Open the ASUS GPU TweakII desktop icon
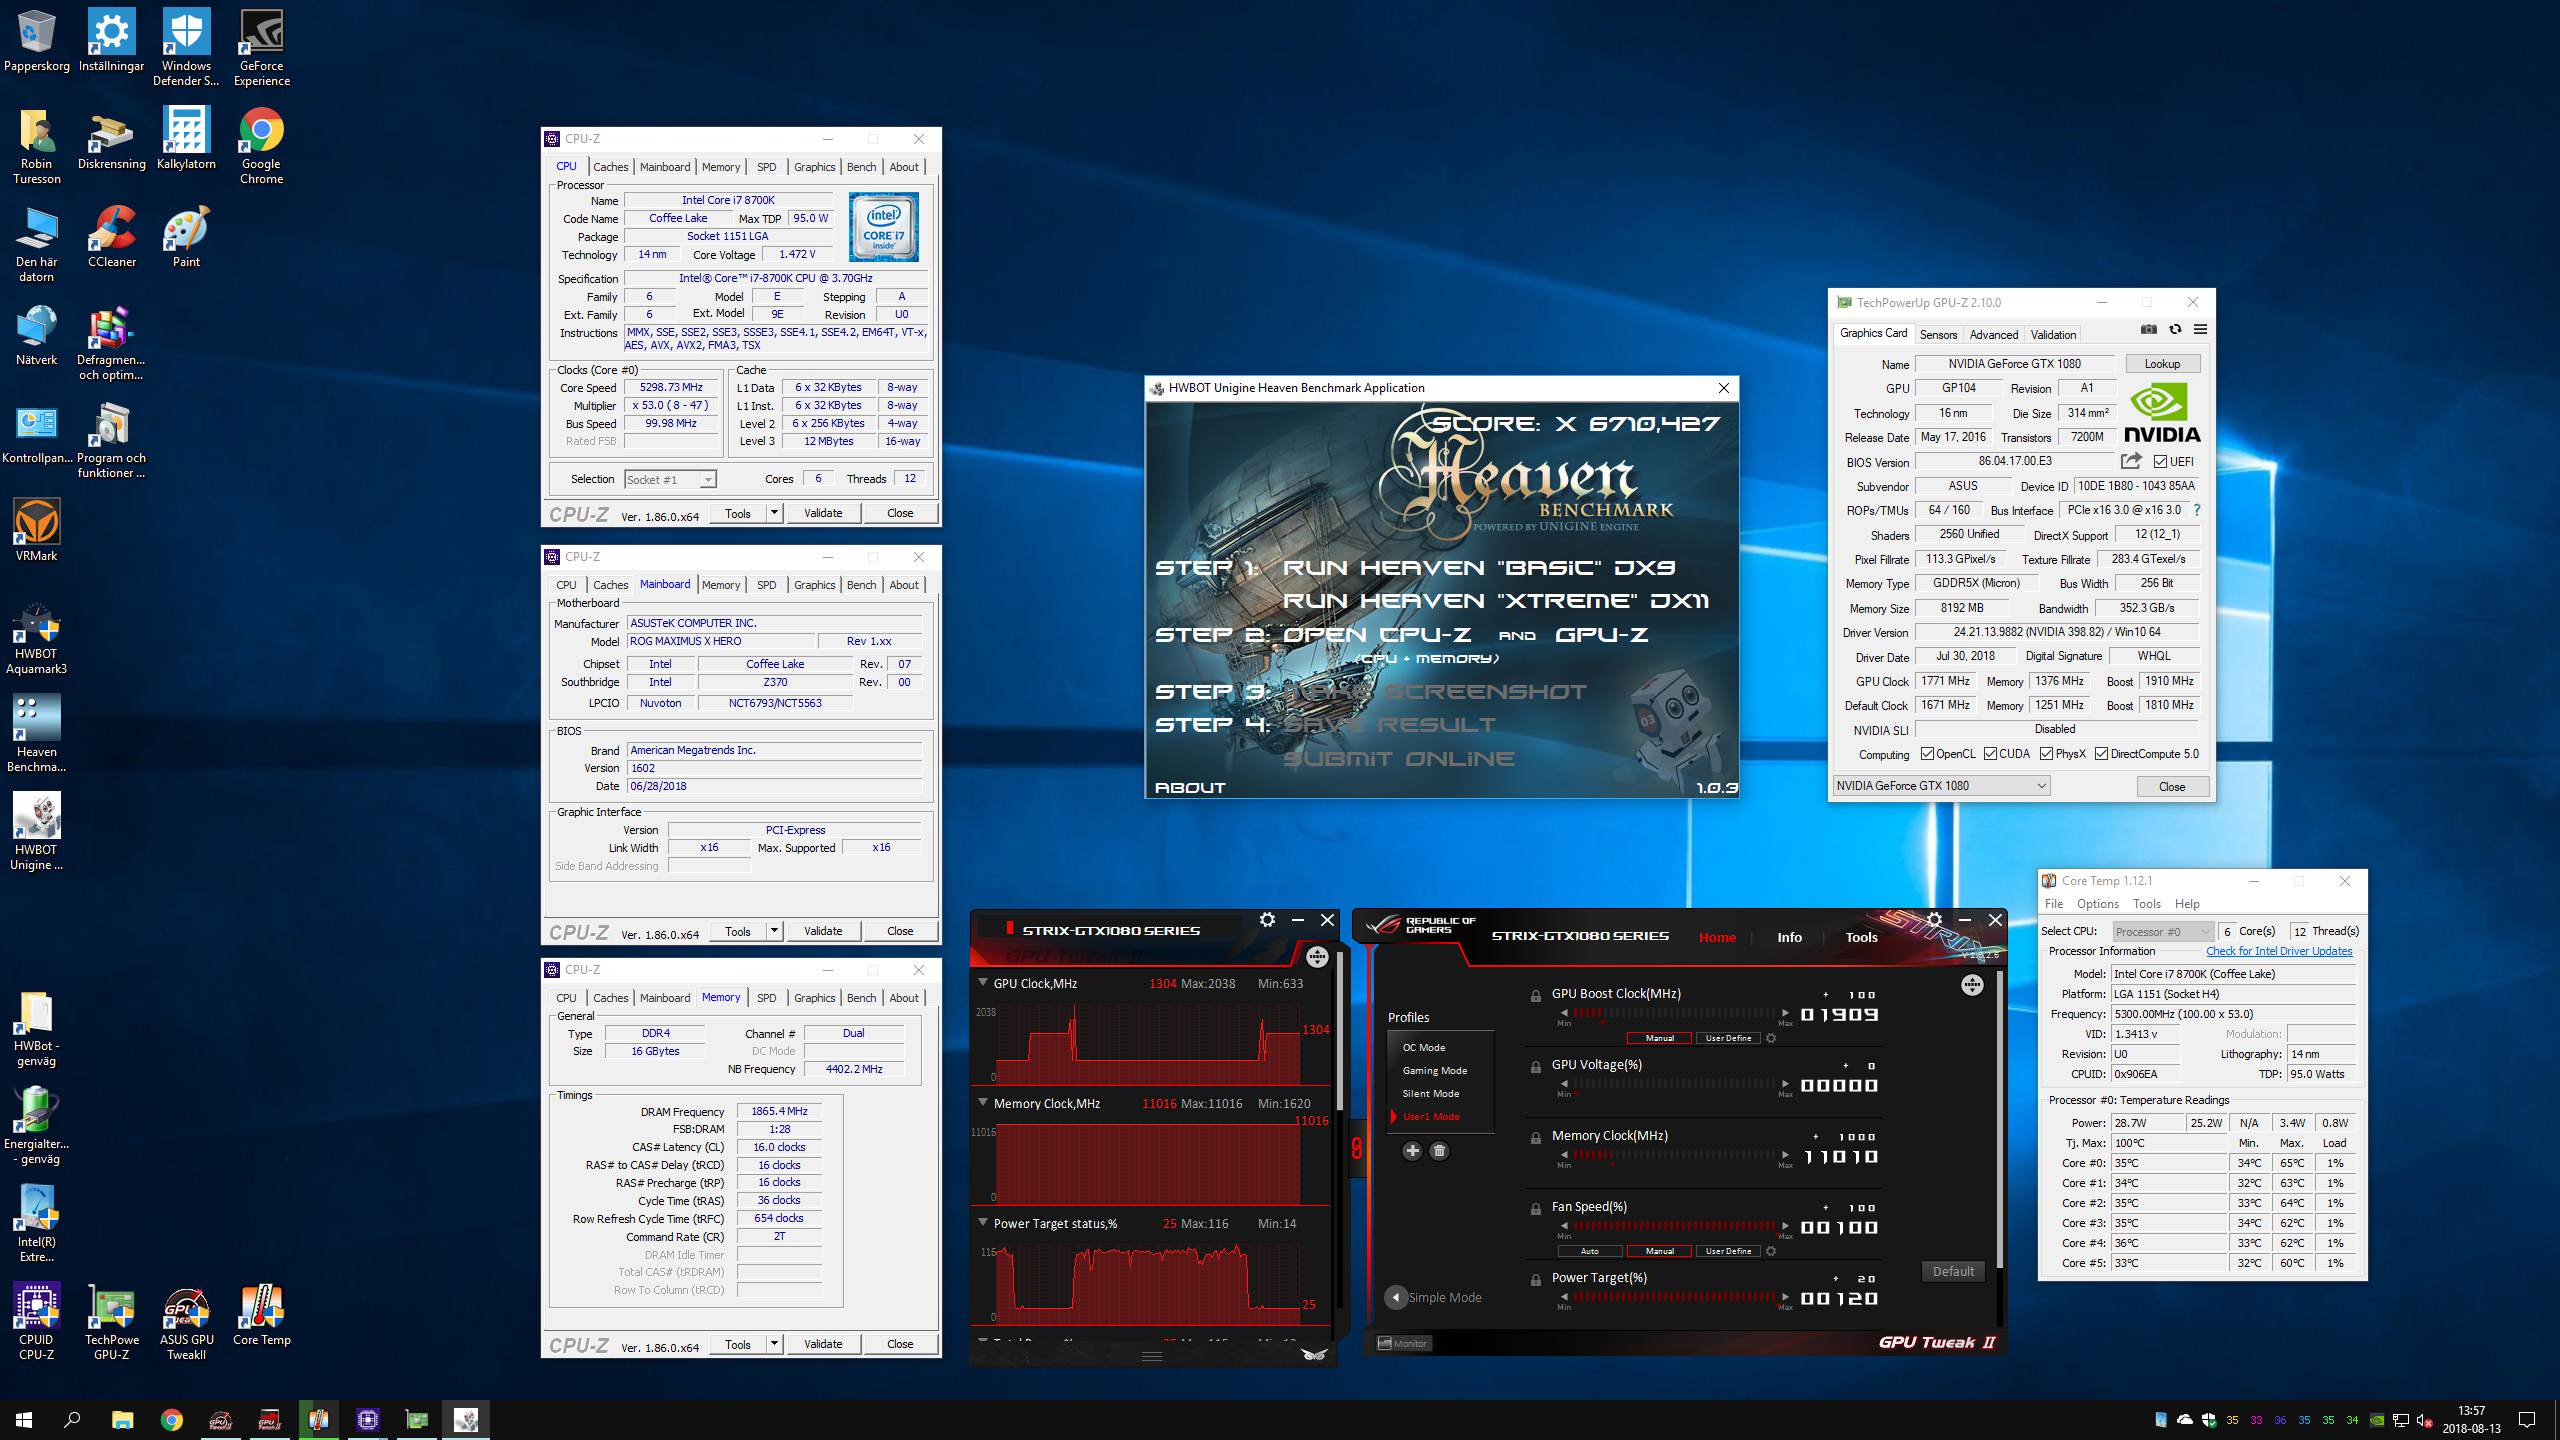 [x=187, y=1322]
